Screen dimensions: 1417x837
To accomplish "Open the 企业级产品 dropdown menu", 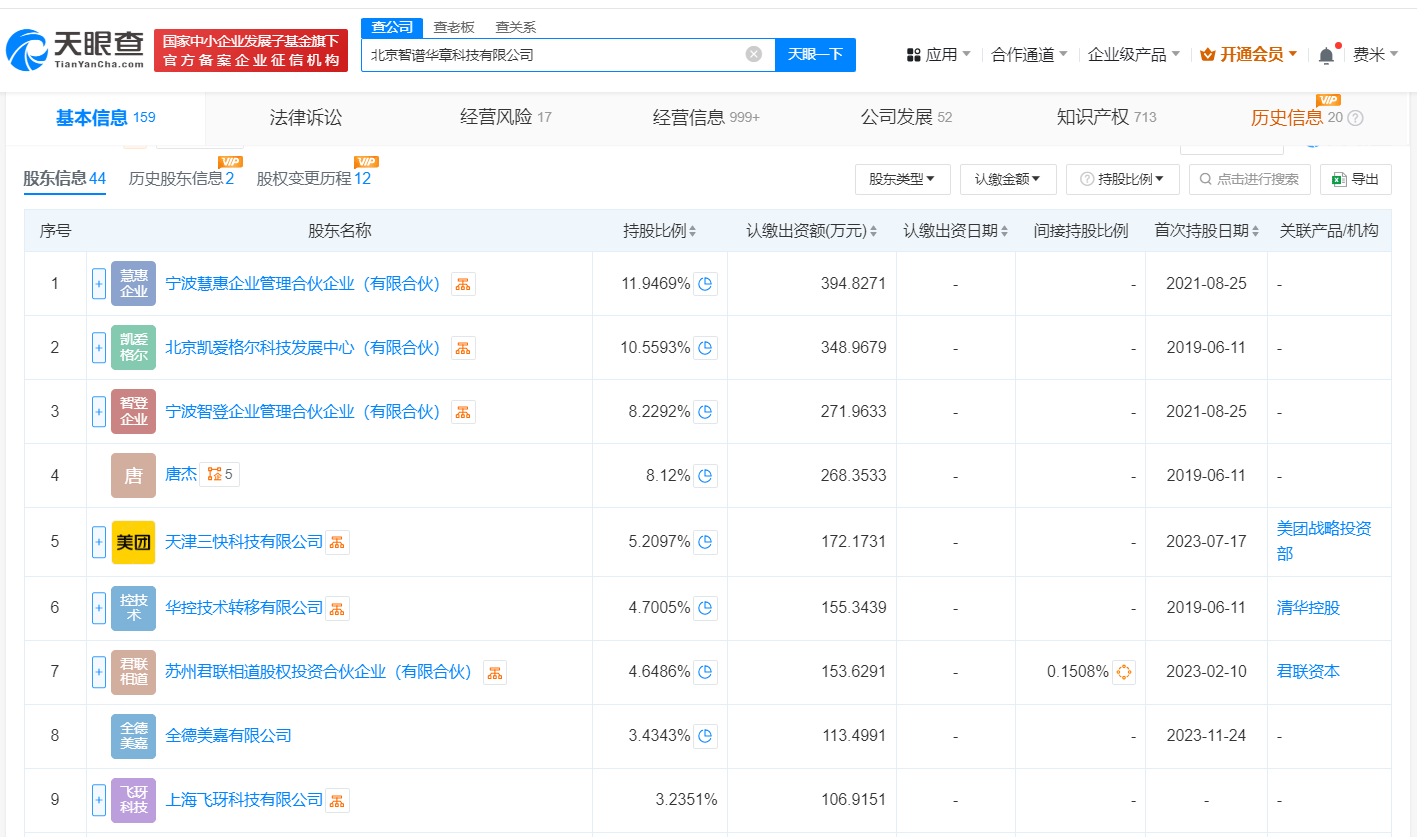I will tap(1134, 55).
